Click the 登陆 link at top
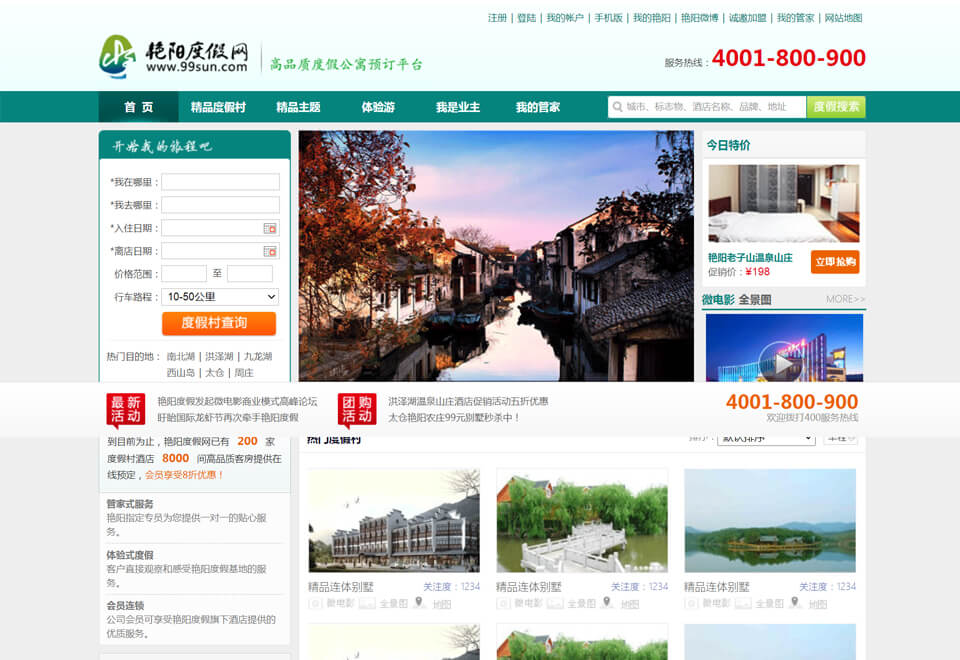The width and height of the screenshot is (960, 660). tap(527, 18)
